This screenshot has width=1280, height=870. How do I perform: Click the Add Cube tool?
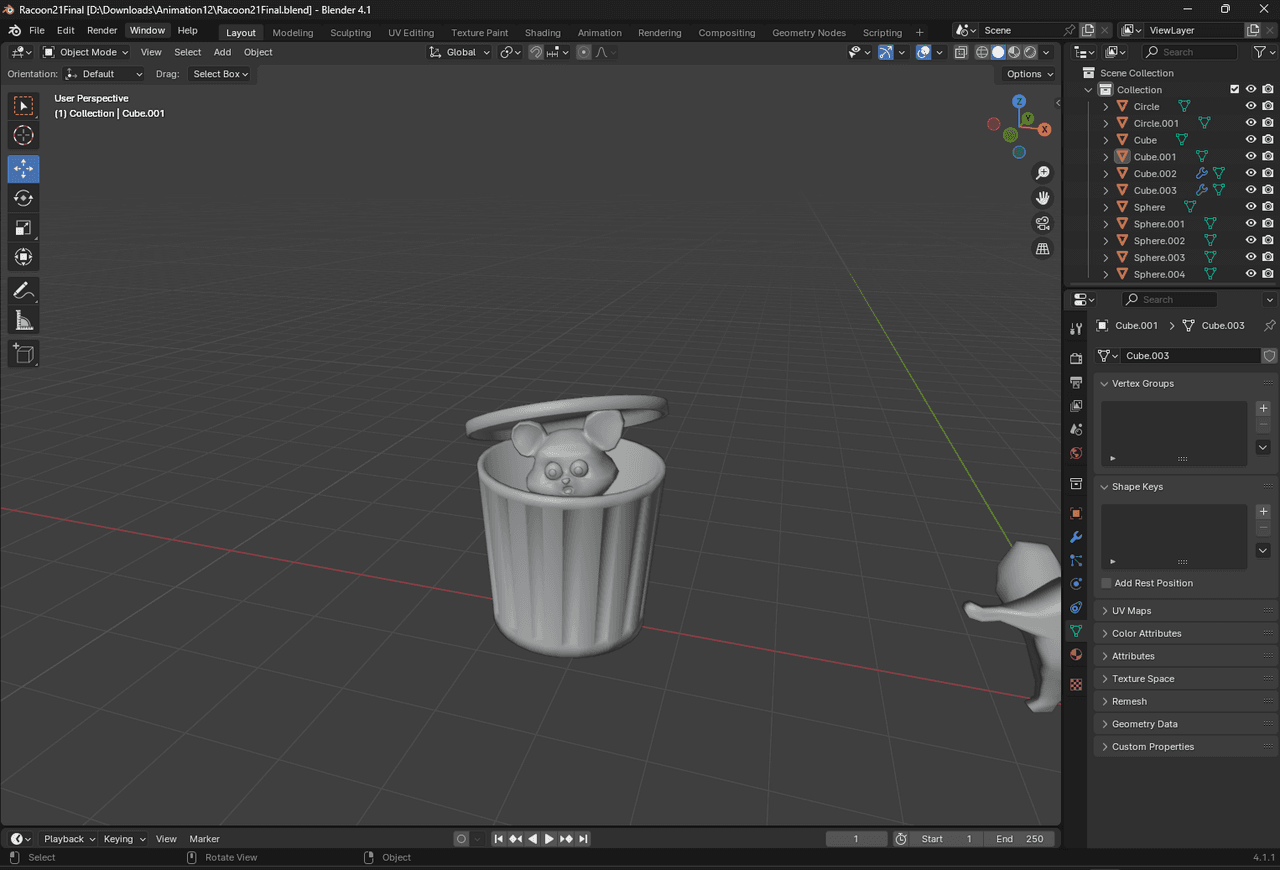pyautogui.click(x=24, y=353)
